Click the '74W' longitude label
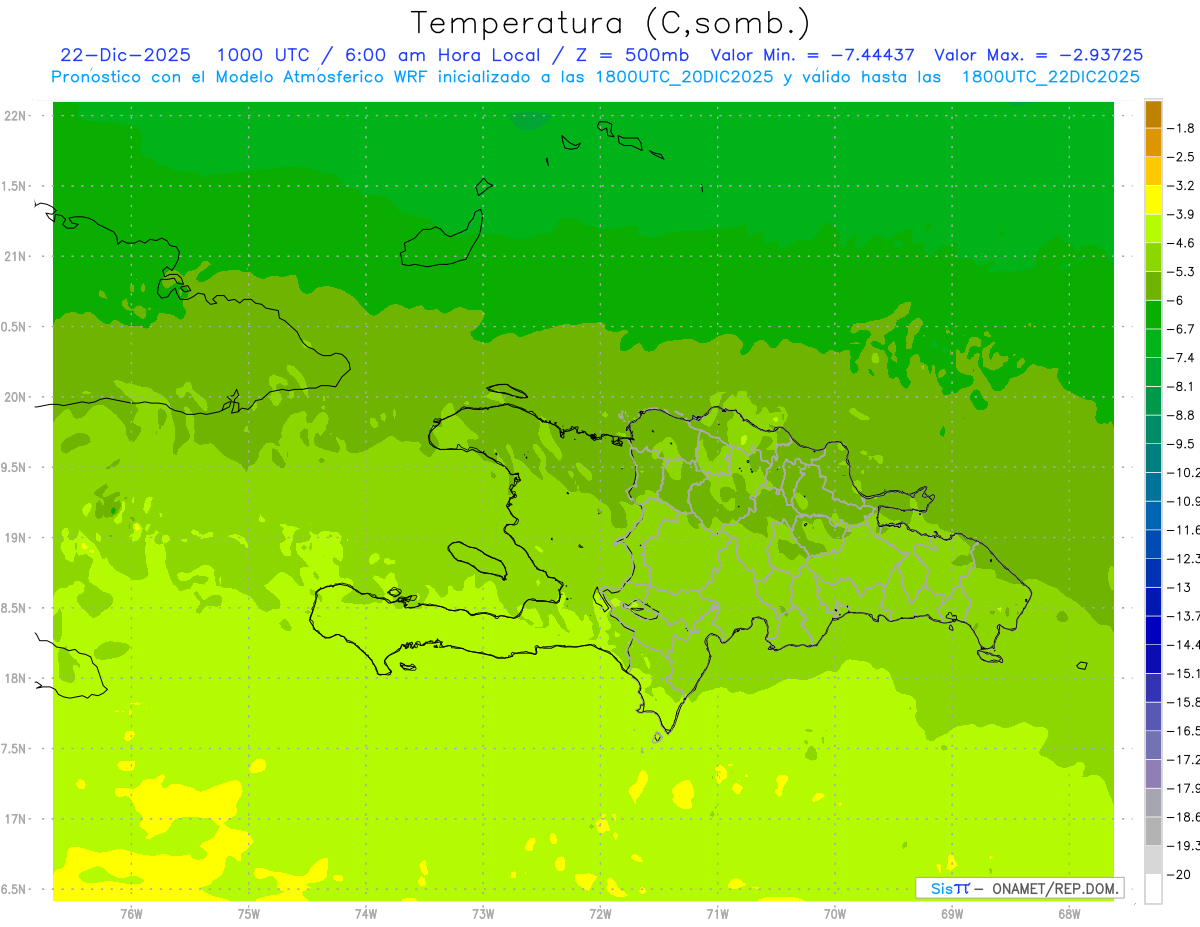This screenshot has width=1200, height=927. coord(366,913)
